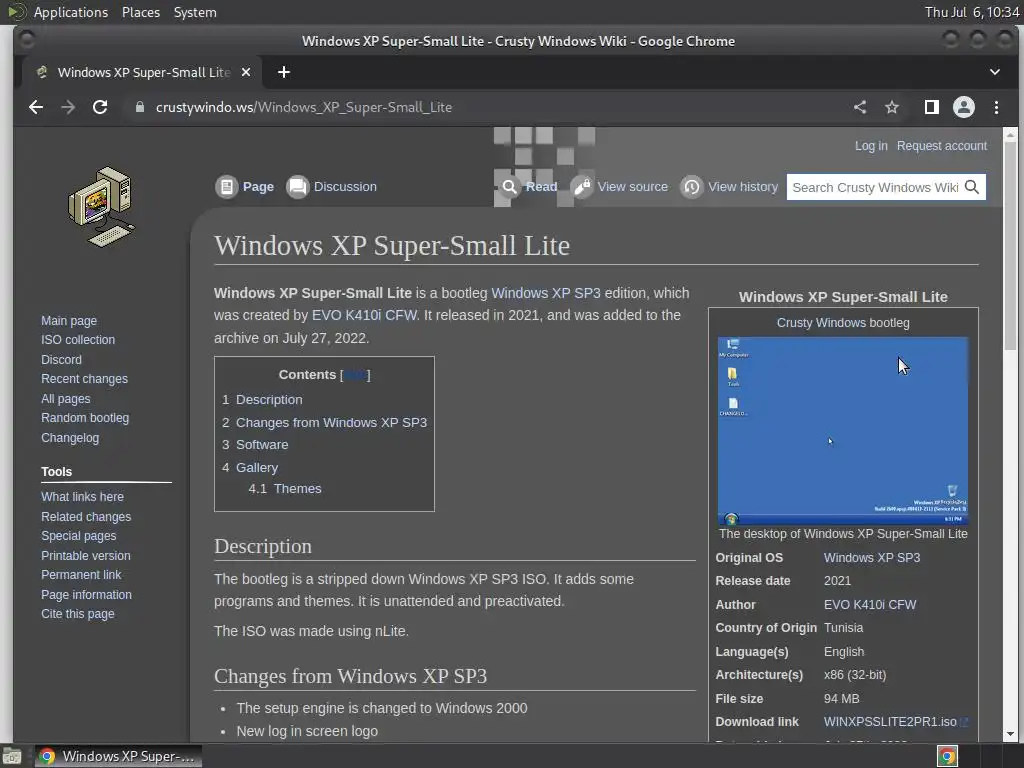The height and width of the screenshot is (768, 1024).
Task: Reload the page with the refresh icon
Action: coord(100,107)
